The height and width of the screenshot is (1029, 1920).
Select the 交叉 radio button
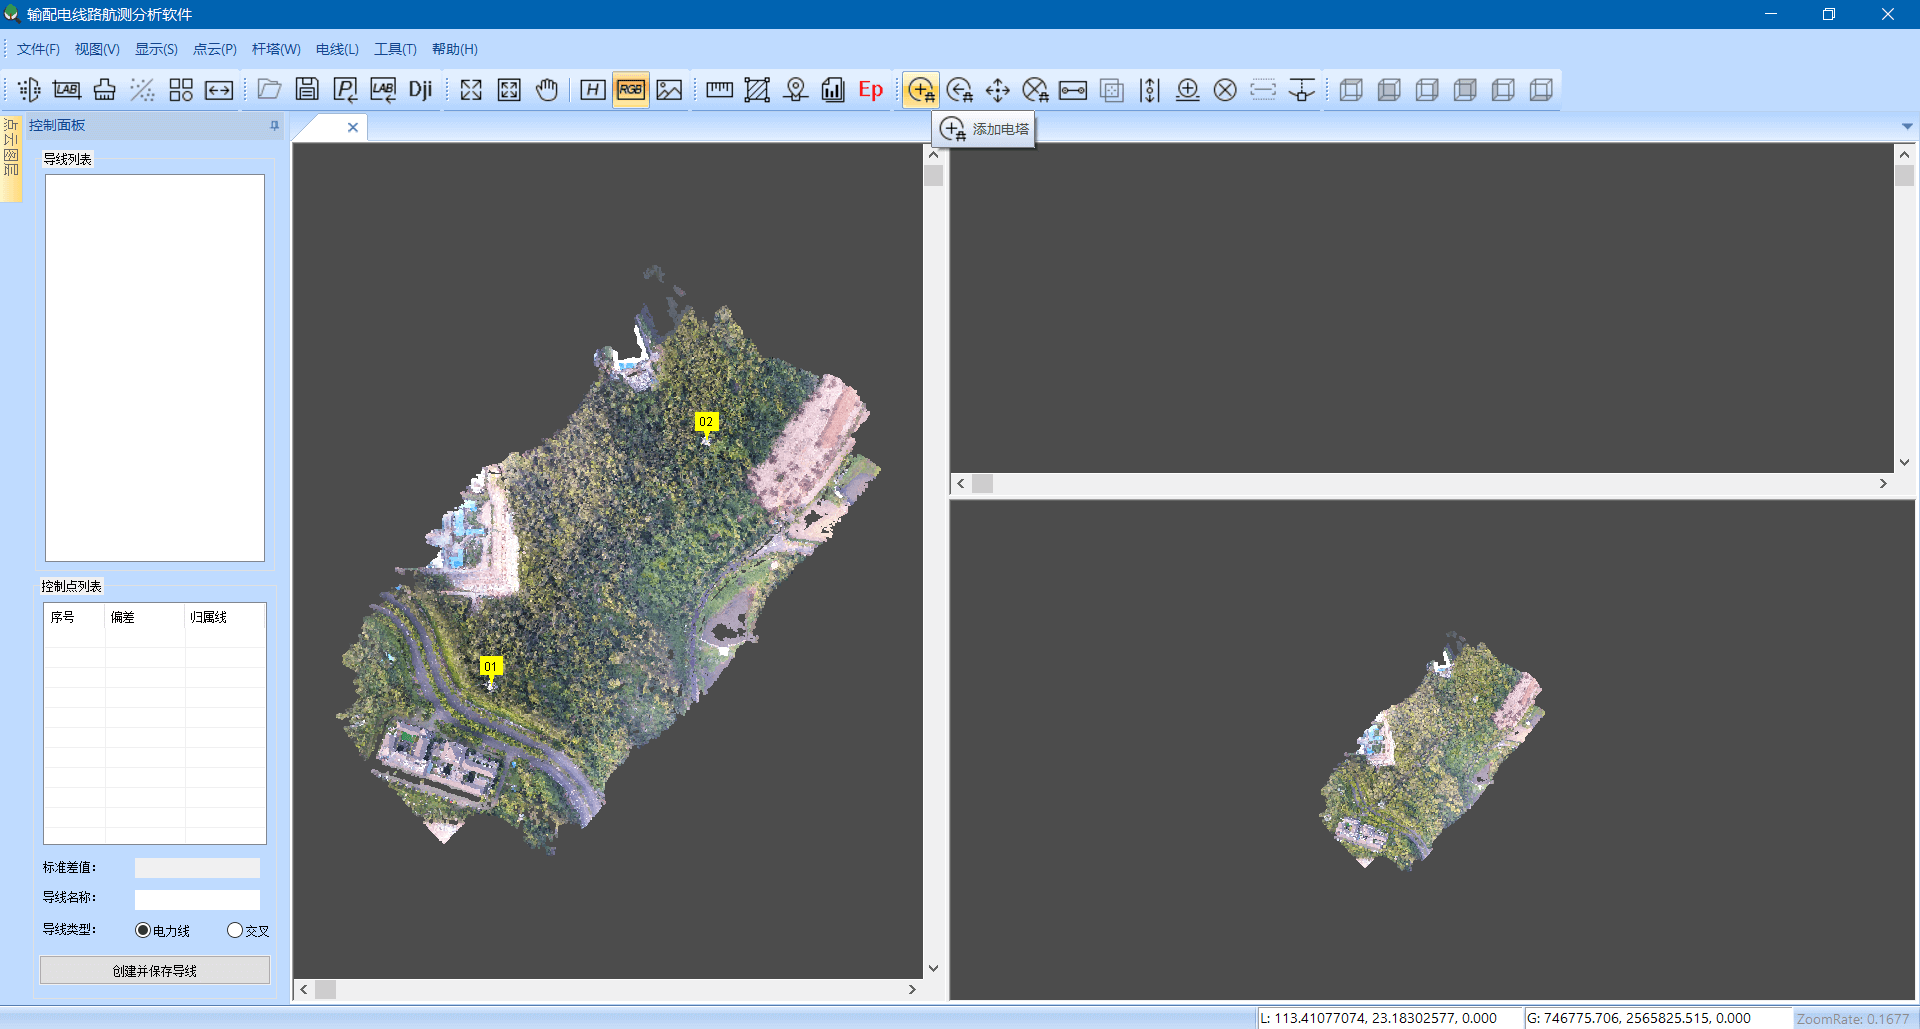coord(235,930)
